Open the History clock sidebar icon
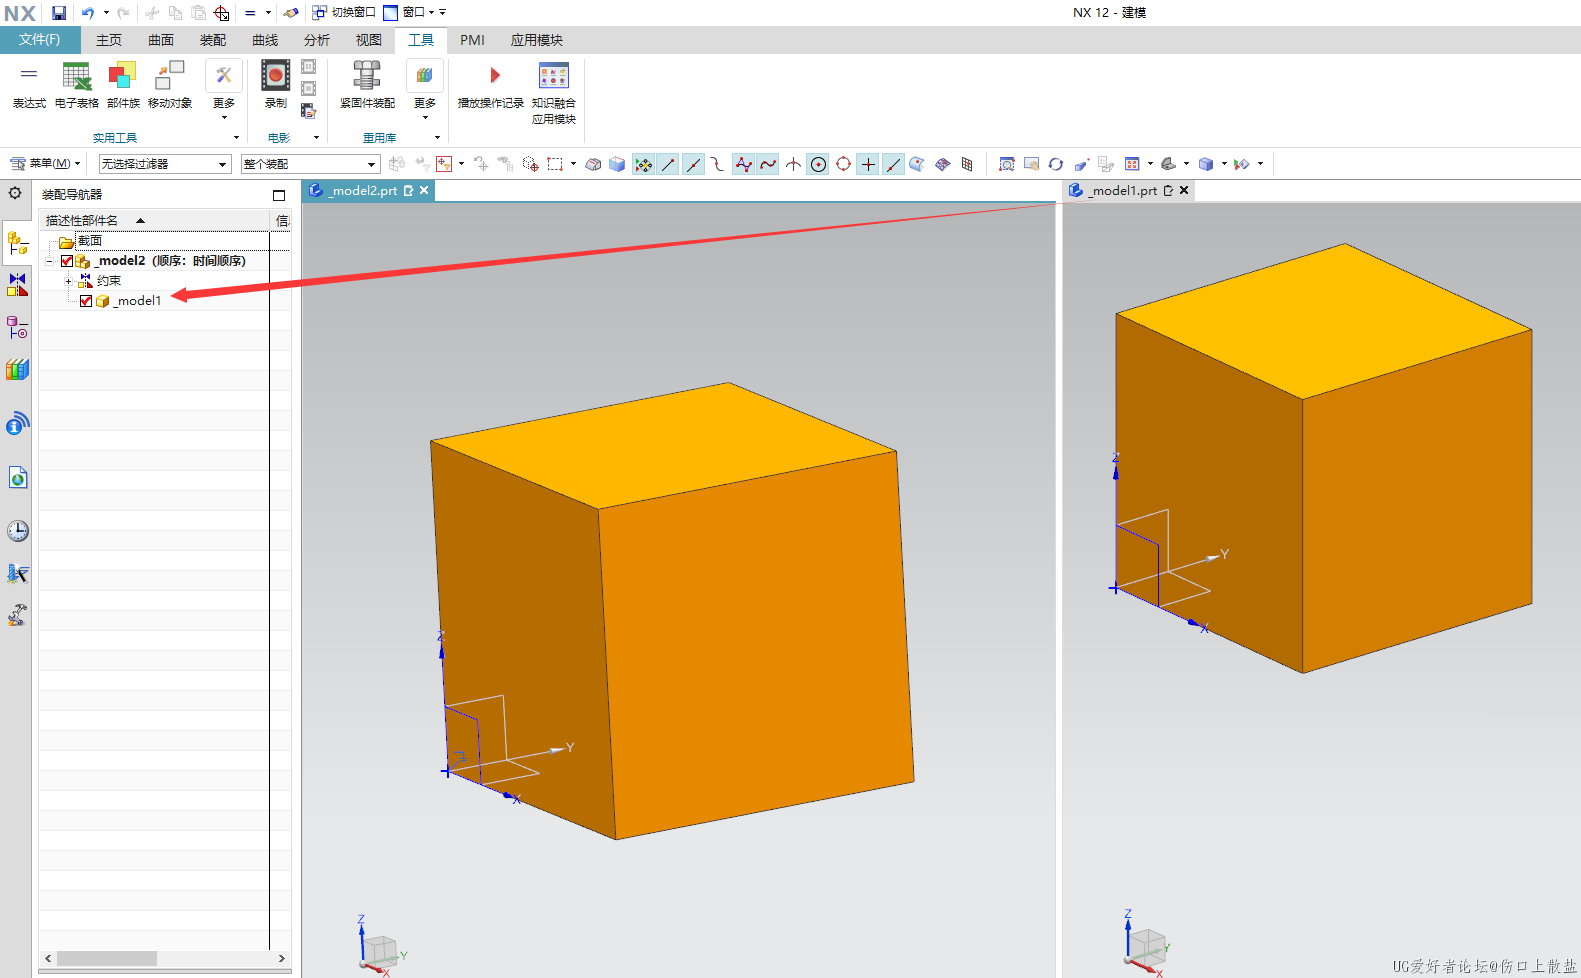This screenshot has height=978, width=1581. (17, 531)
